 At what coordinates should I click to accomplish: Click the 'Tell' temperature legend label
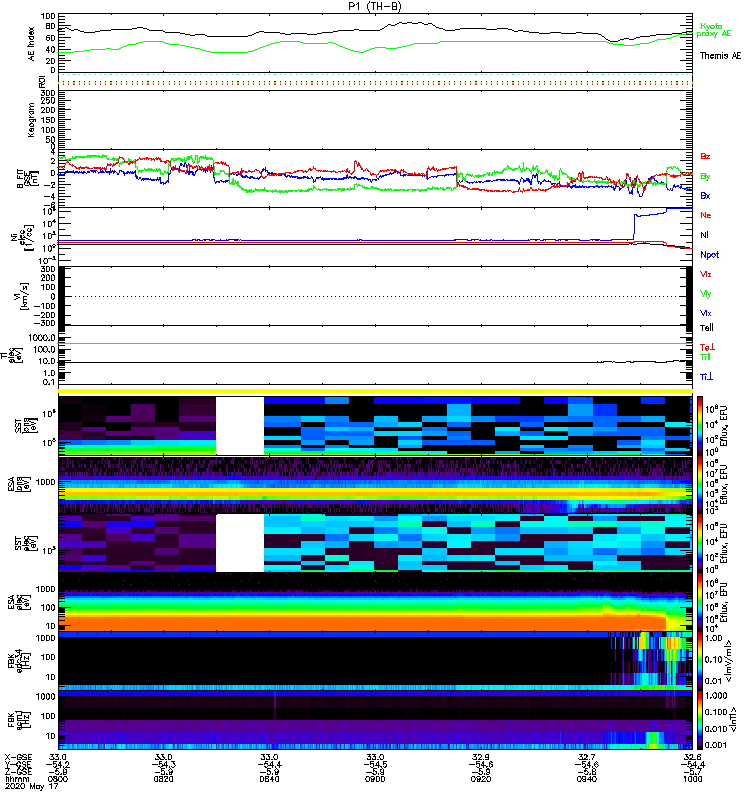click(707, 328)
